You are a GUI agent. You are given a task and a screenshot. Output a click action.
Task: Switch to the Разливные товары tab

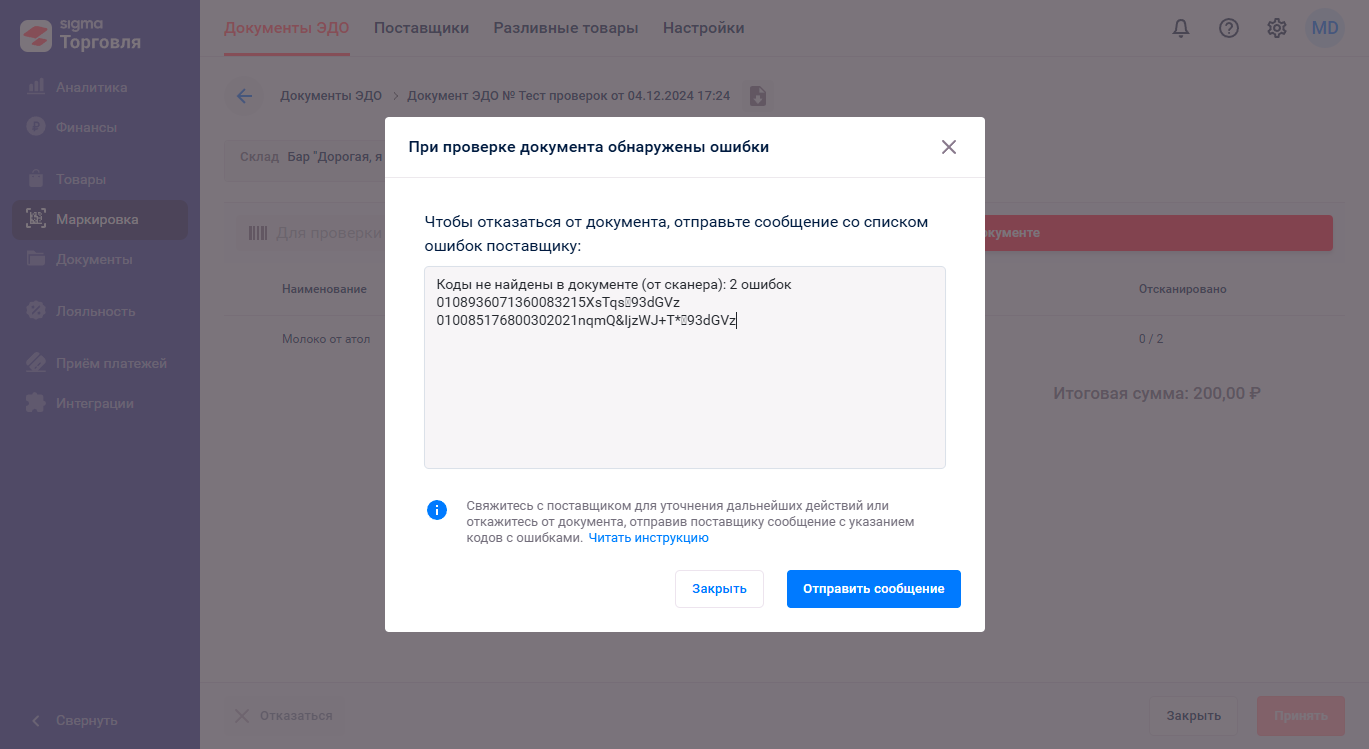[566, 28]
